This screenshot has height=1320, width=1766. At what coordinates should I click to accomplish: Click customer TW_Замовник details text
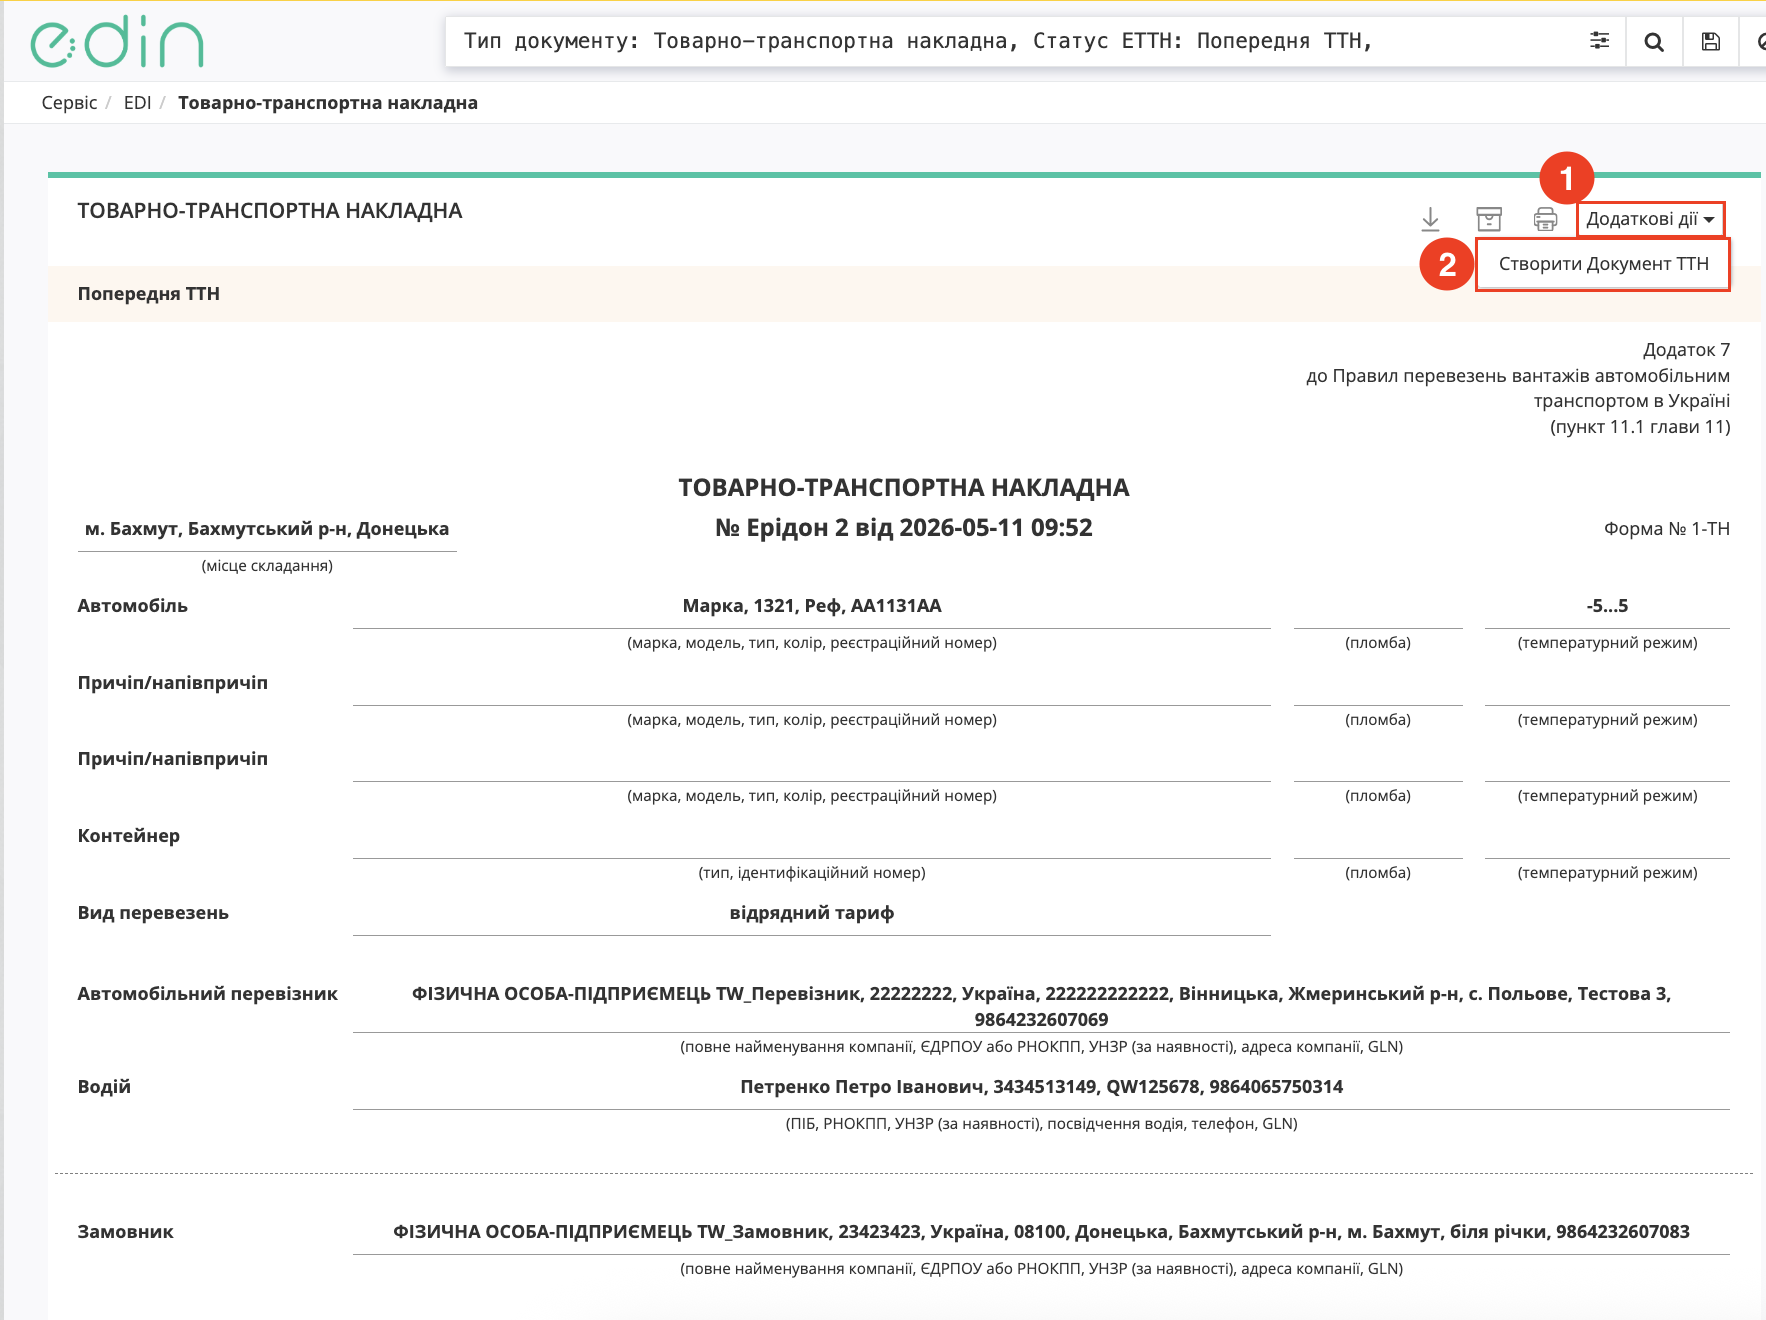pos(1041,1232)
